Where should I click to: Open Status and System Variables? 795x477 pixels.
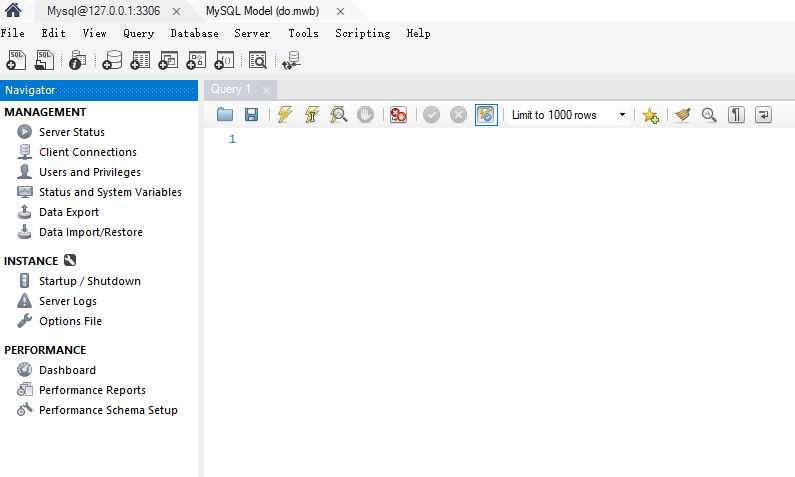(x=110, y=192)
